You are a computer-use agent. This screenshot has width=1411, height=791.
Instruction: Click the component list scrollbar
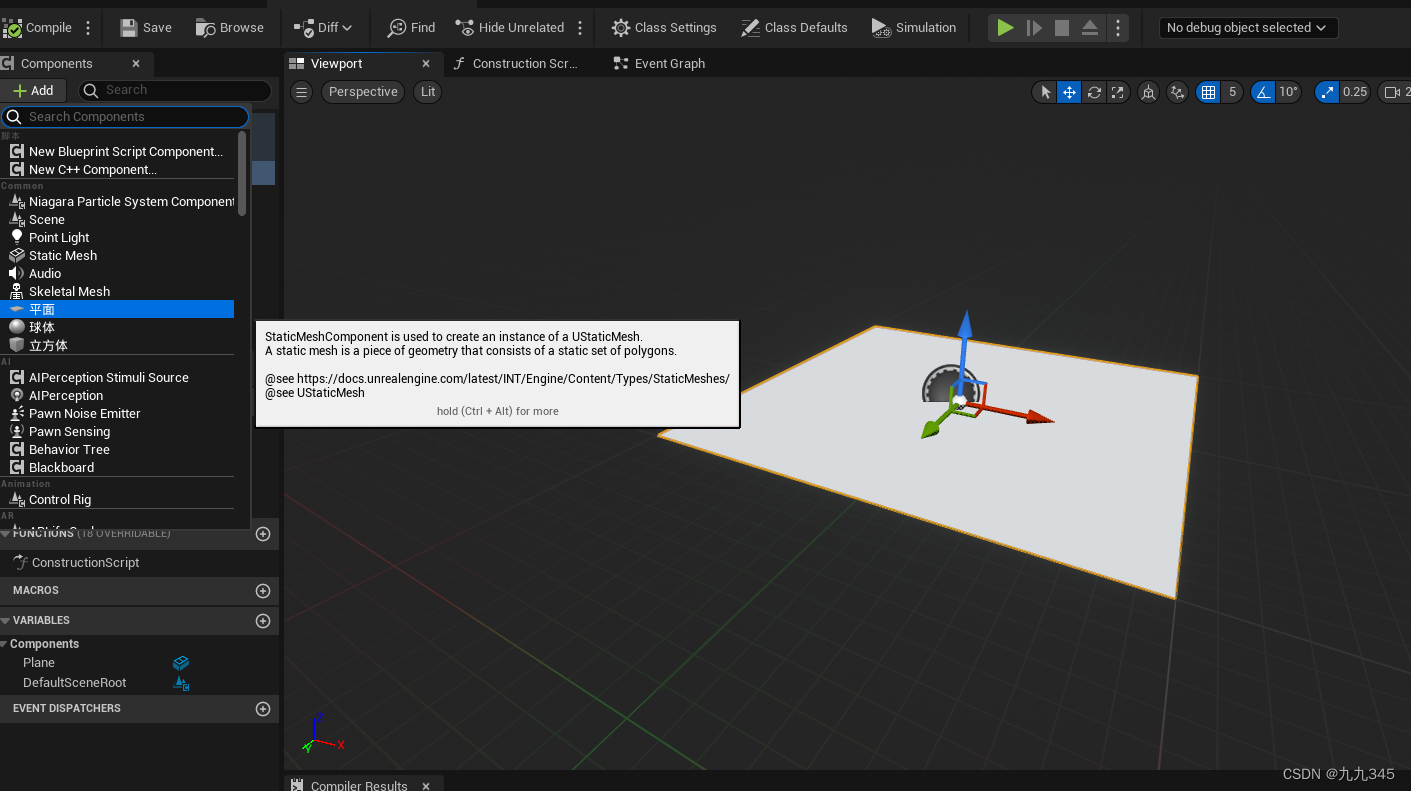click(x=242, y=173)
